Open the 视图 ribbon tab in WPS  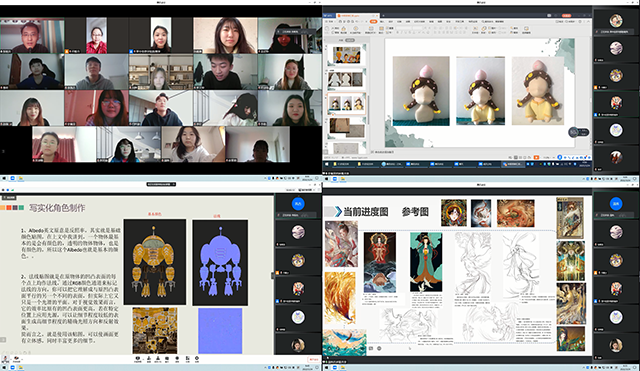point(440,21)
